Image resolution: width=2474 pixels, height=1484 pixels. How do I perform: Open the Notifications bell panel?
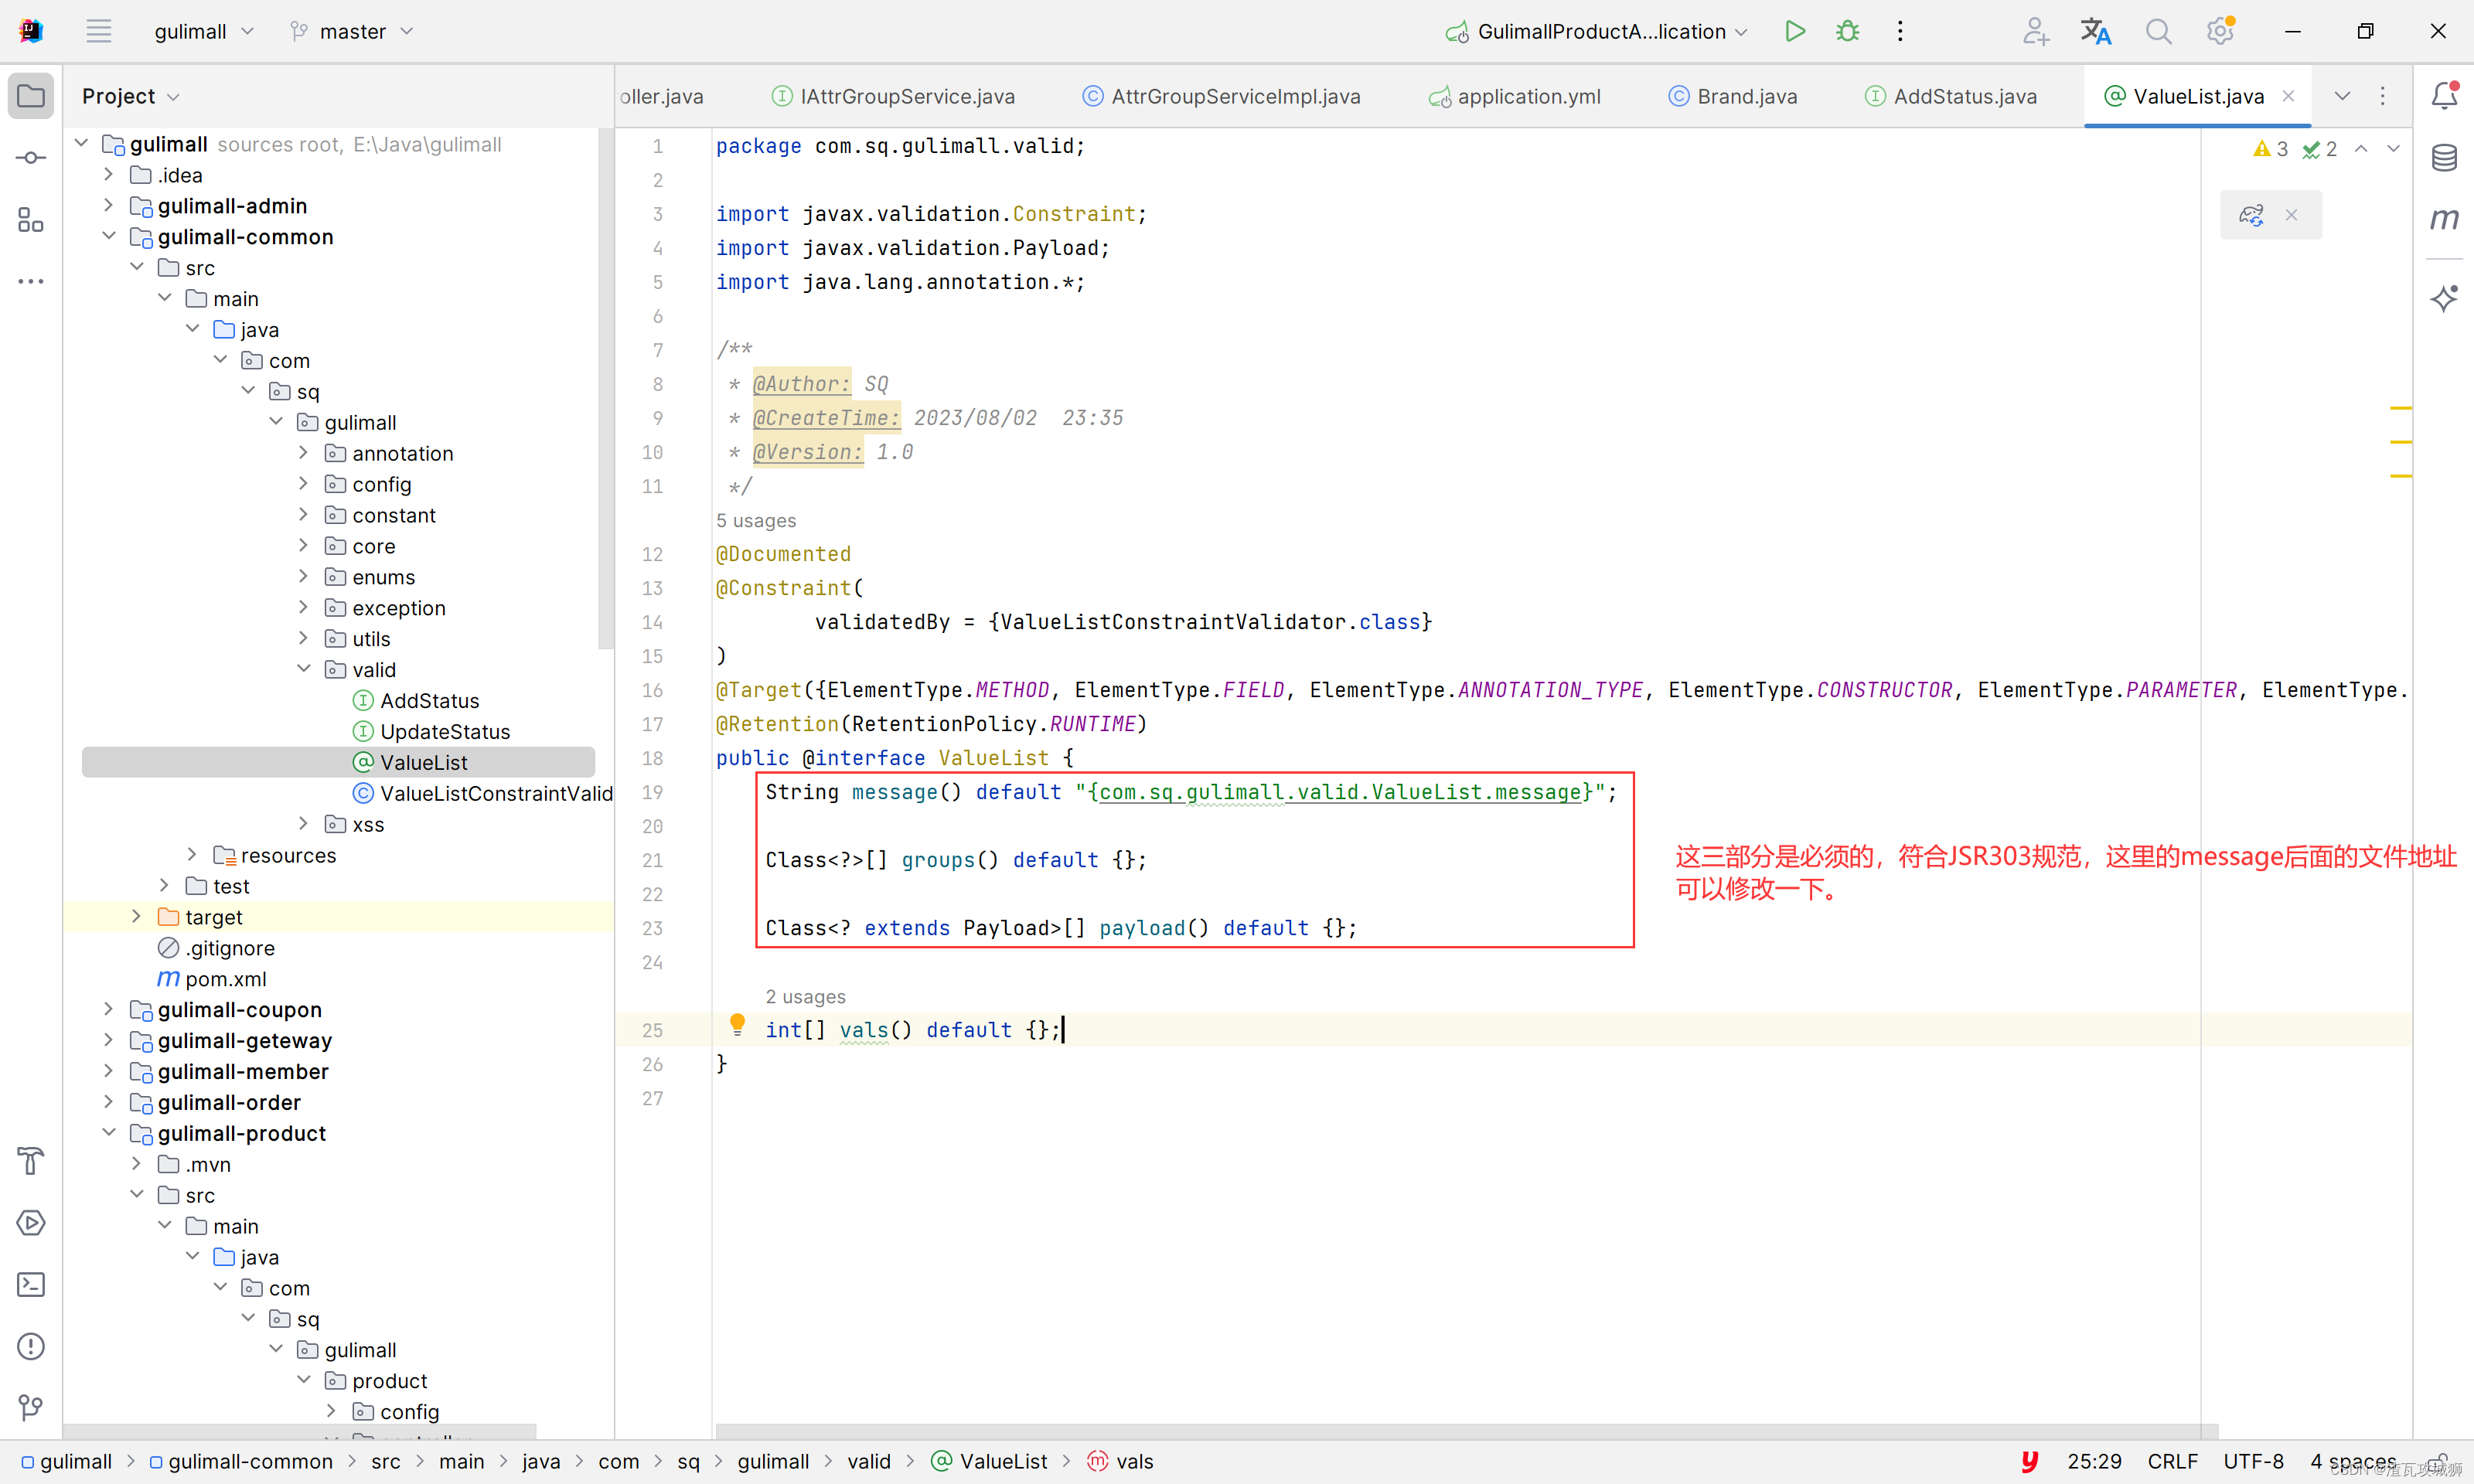[x=2444, y=96]
